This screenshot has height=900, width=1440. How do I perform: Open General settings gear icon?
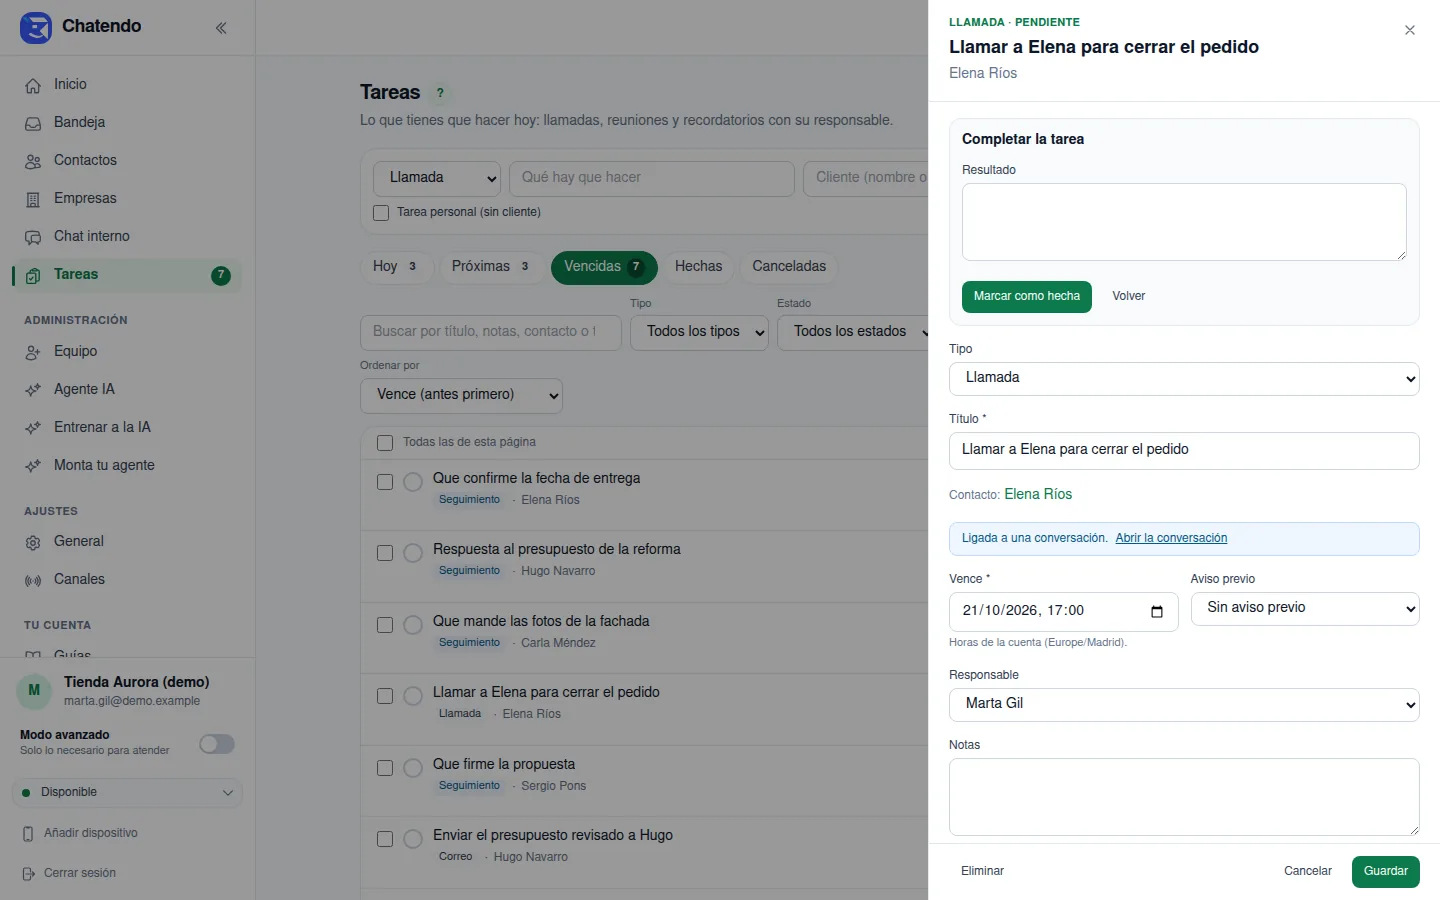(33, 542)
